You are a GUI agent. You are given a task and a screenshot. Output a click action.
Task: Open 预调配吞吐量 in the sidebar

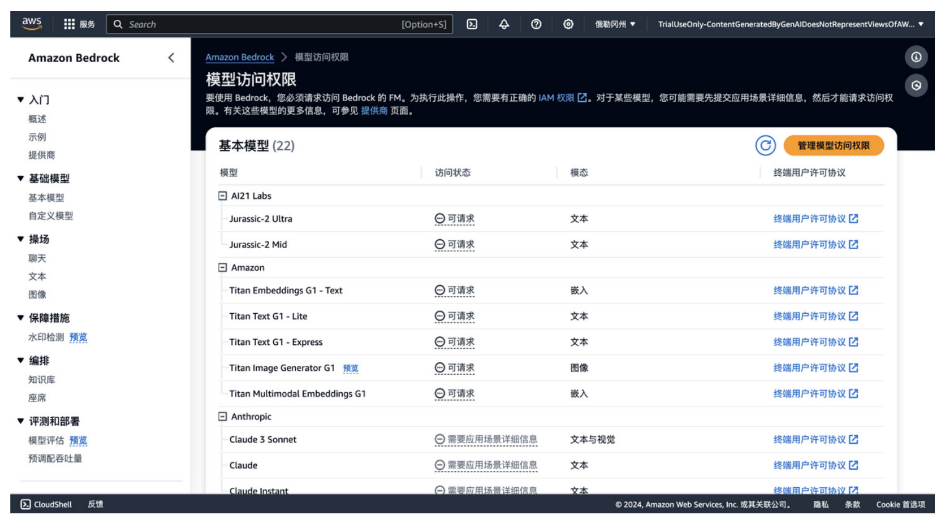click(x=55, y=459)
